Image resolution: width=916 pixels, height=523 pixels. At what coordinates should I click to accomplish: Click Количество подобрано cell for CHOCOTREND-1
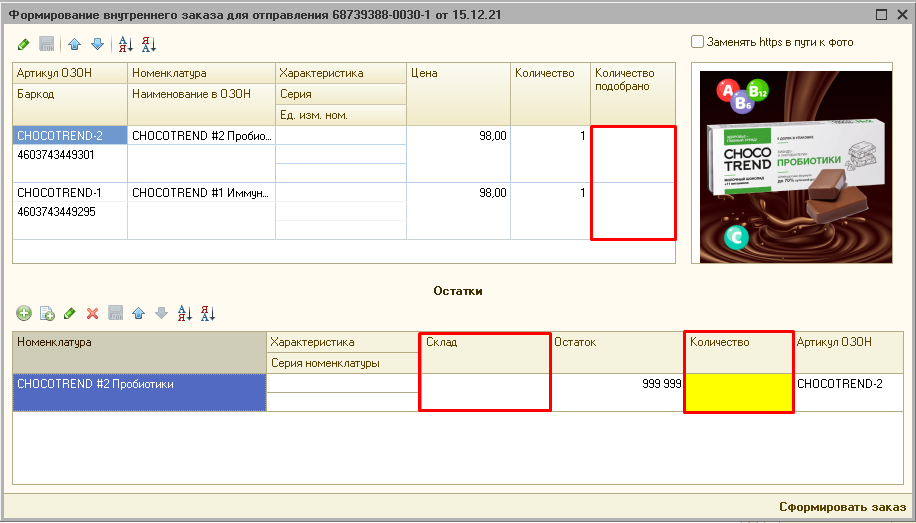pyautogui.click(x=633, y=211)
